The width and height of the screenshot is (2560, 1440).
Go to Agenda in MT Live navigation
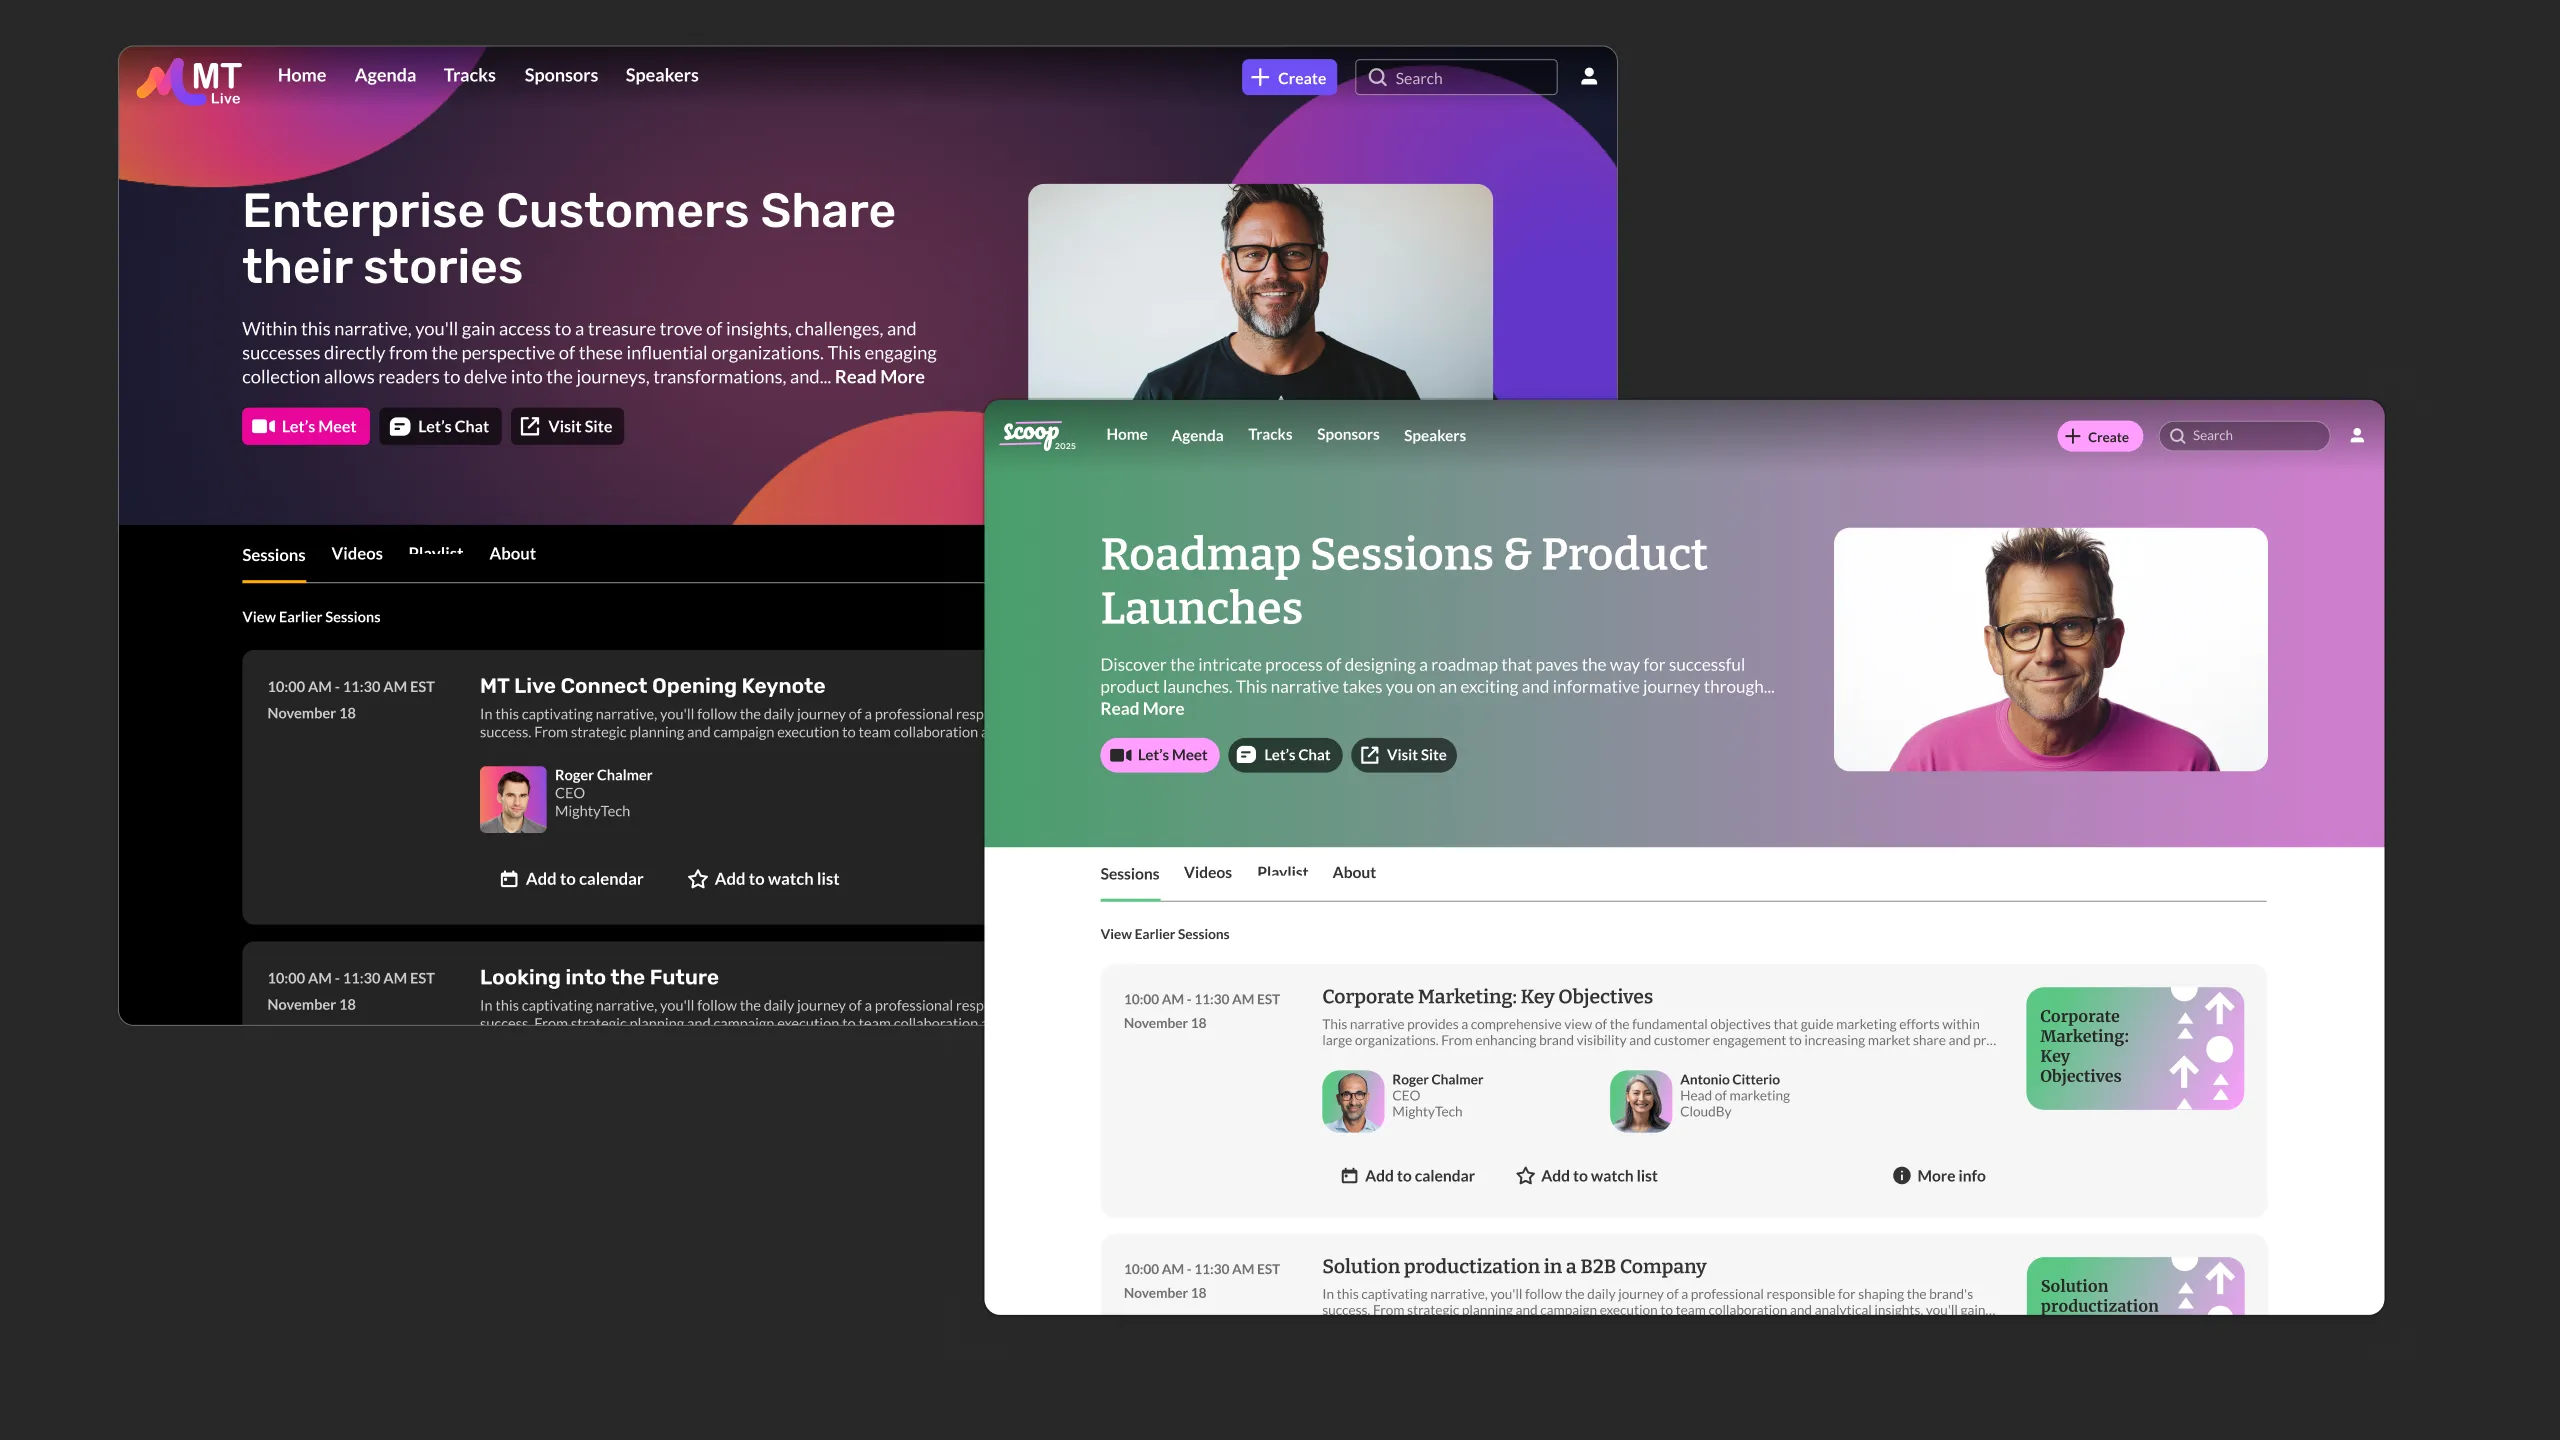pyautogui.click(x=385, y=76)
